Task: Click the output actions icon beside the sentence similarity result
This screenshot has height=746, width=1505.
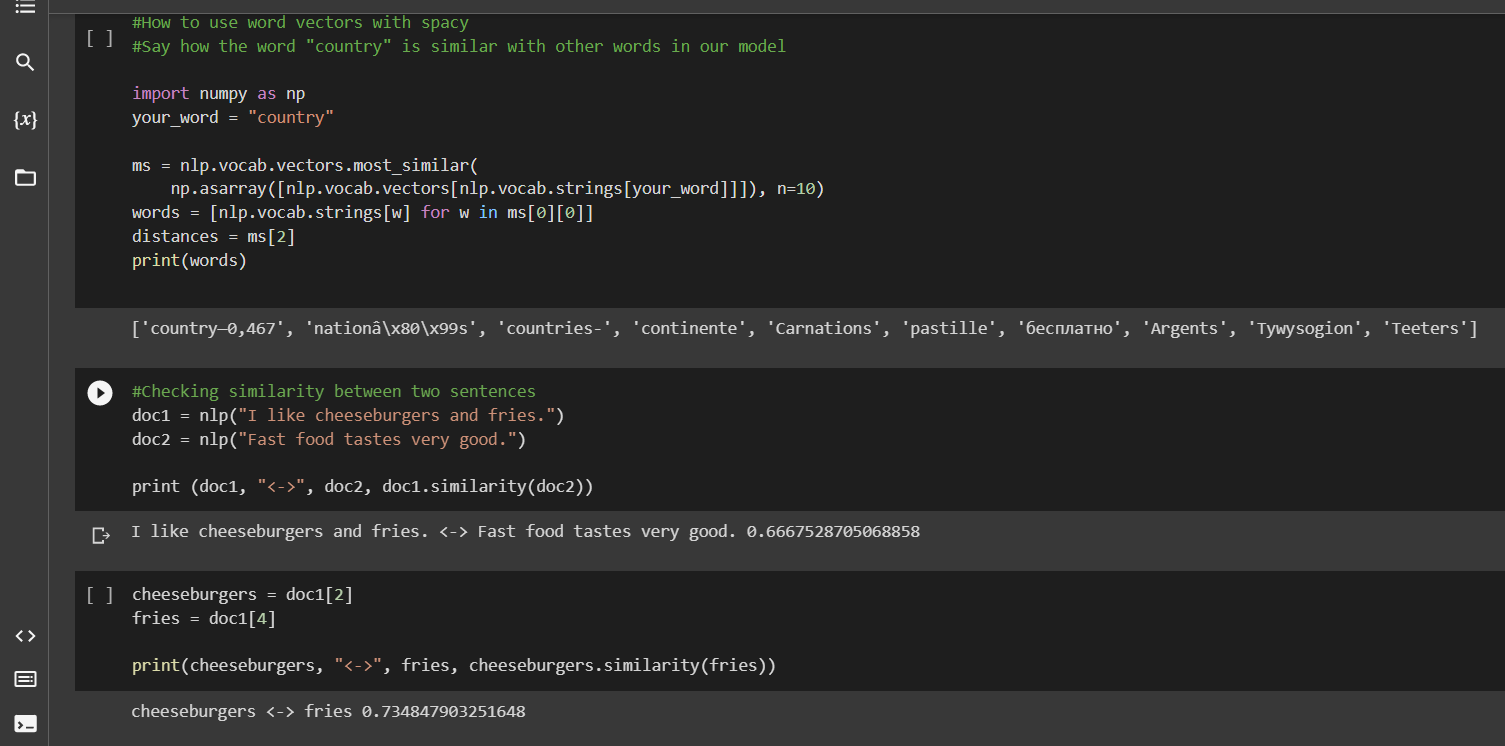Action: [x=100, y=536]
